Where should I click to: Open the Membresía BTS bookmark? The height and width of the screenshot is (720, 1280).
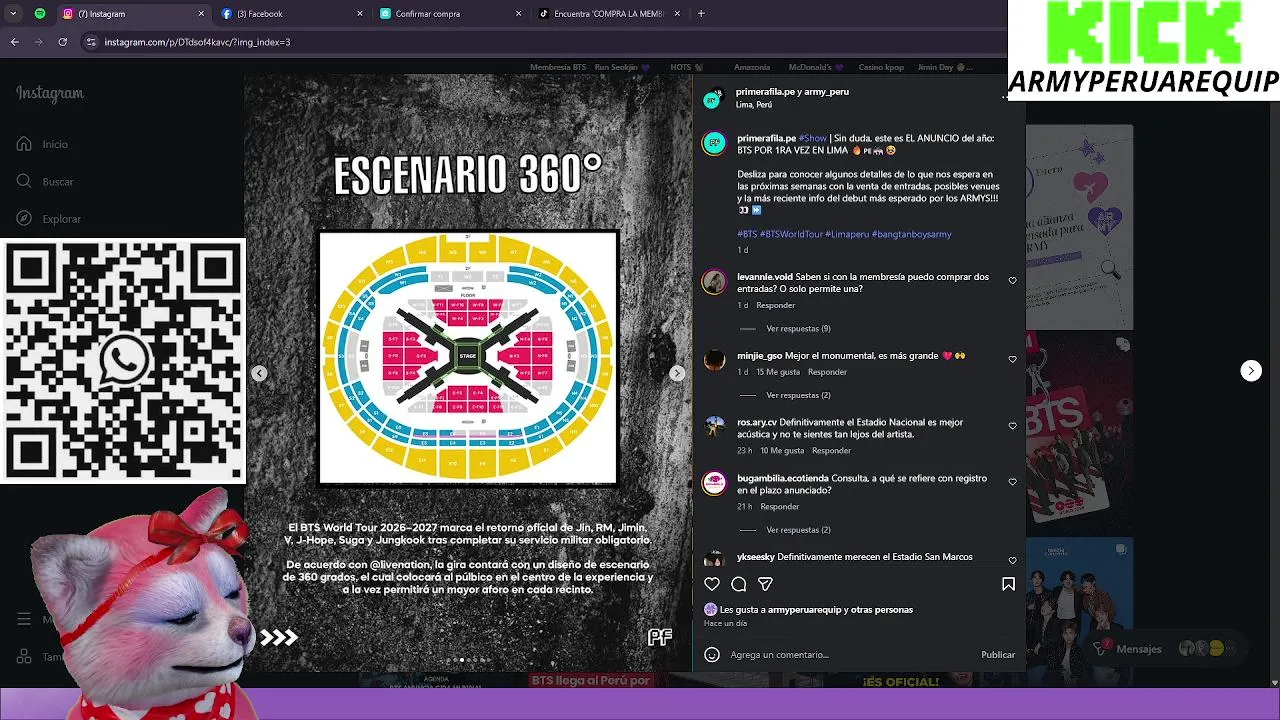[558, 67]
